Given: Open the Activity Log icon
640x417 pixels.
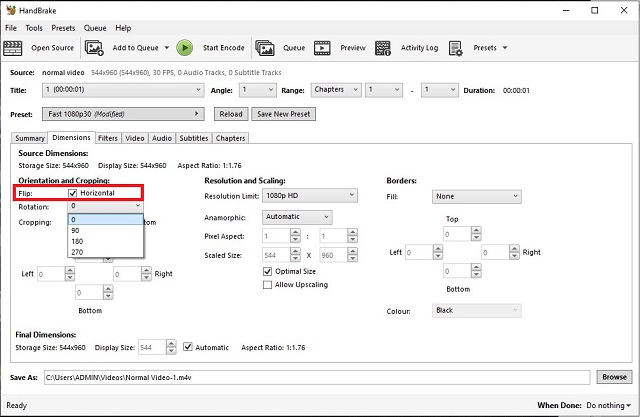Looking at the screenshot, I should (383, 48).
